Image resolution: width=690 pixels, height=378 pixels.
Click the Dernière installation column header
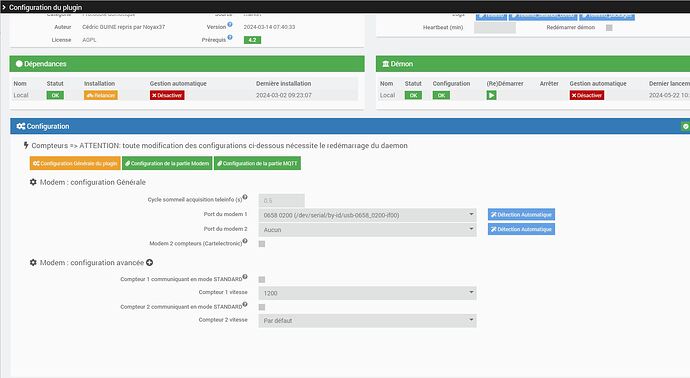click(283, 84)
